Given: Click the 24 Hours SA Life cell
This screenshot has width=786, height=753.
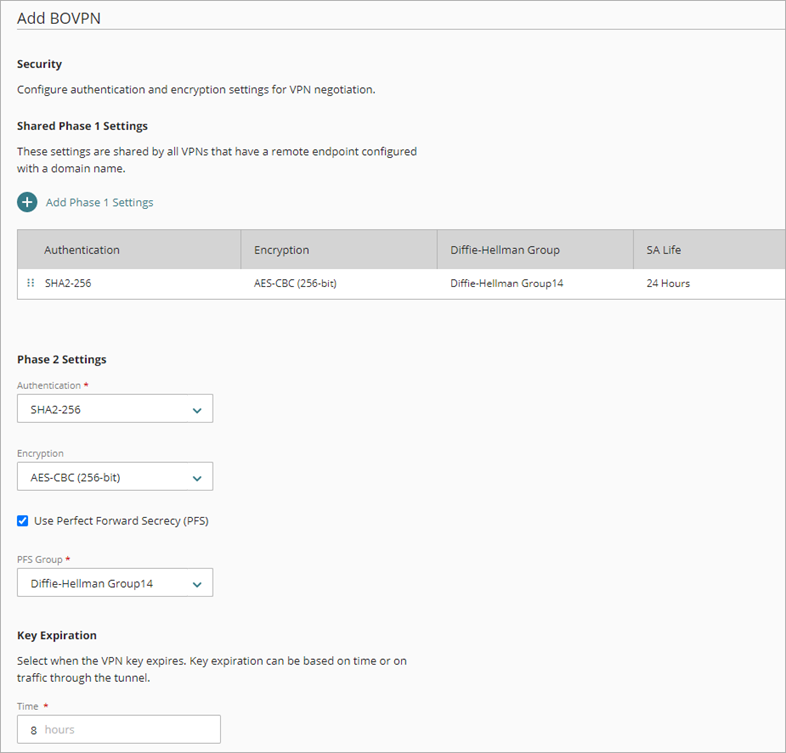Looking at the screenshot, I should click(x=668, y=283).
